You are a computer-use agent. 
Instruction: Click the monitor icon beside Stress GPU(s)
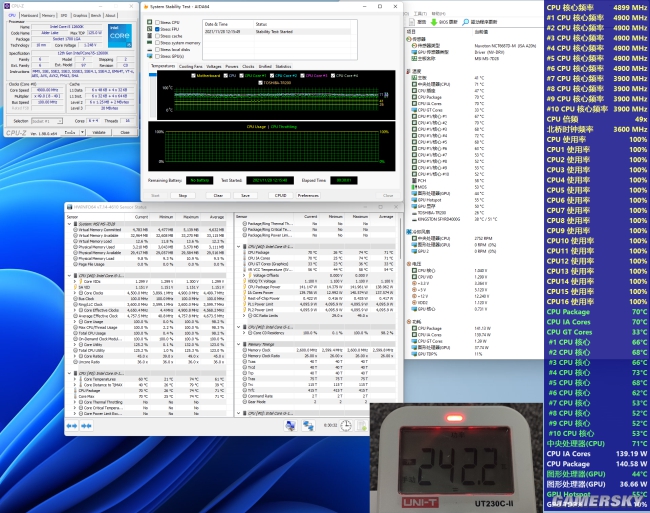click(150, 56)
